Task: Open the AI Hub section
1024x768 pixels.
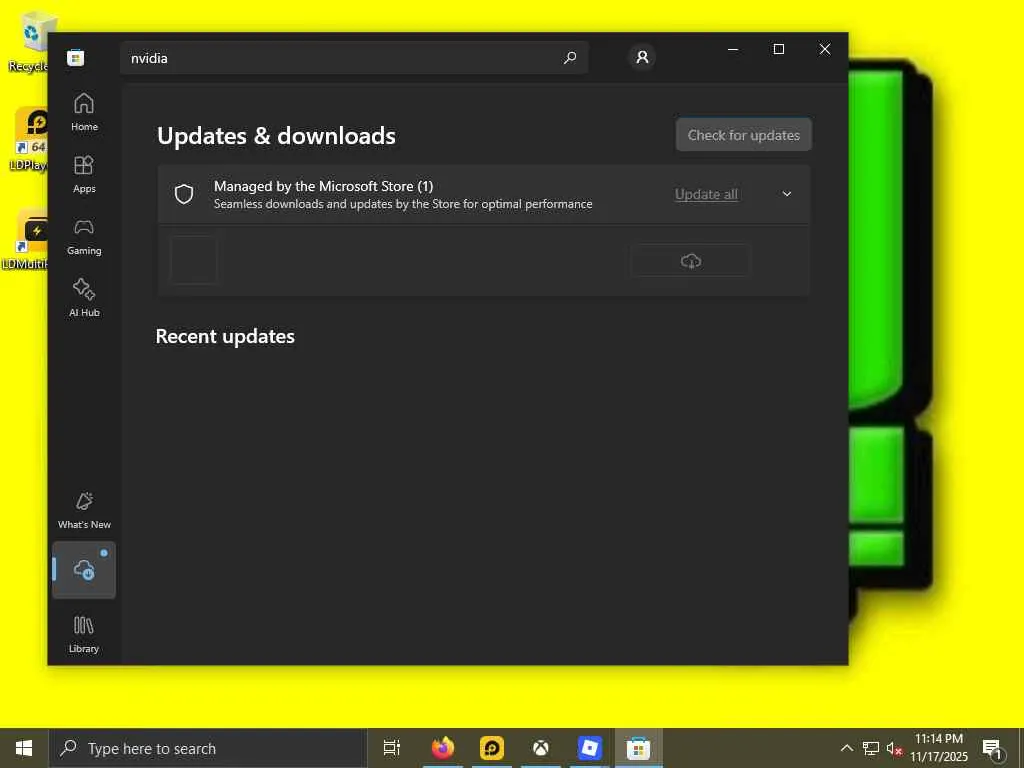Action: tap(84, 298)
